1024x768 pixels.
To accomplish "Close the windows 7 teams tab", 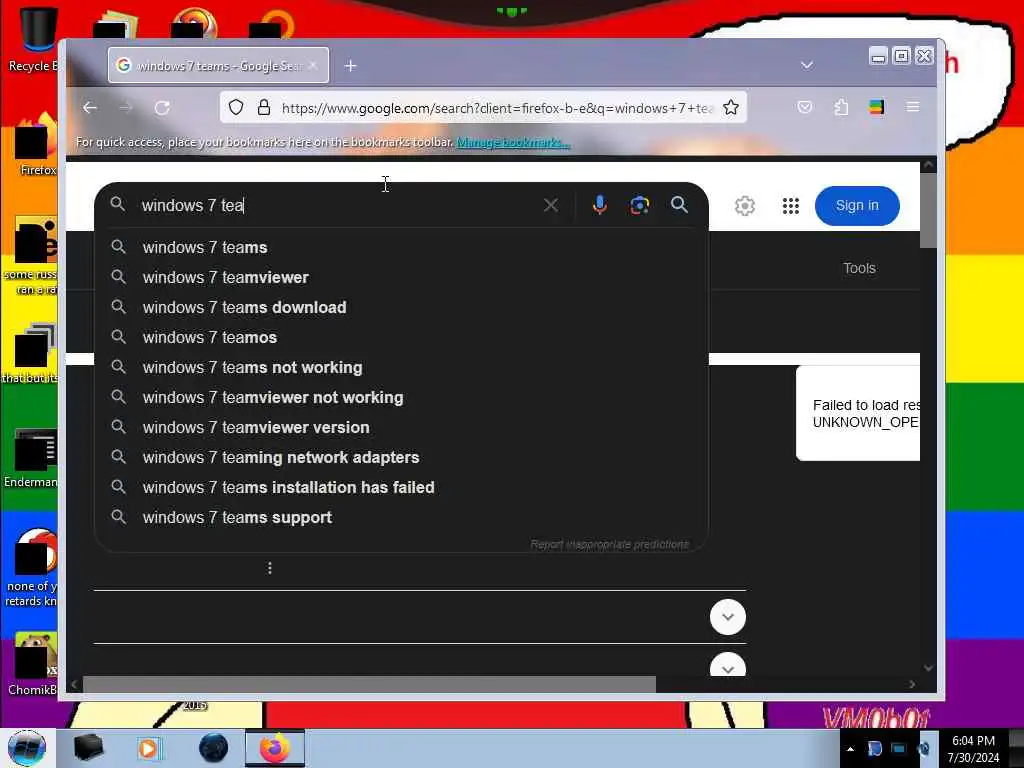I will coord(313,65).
